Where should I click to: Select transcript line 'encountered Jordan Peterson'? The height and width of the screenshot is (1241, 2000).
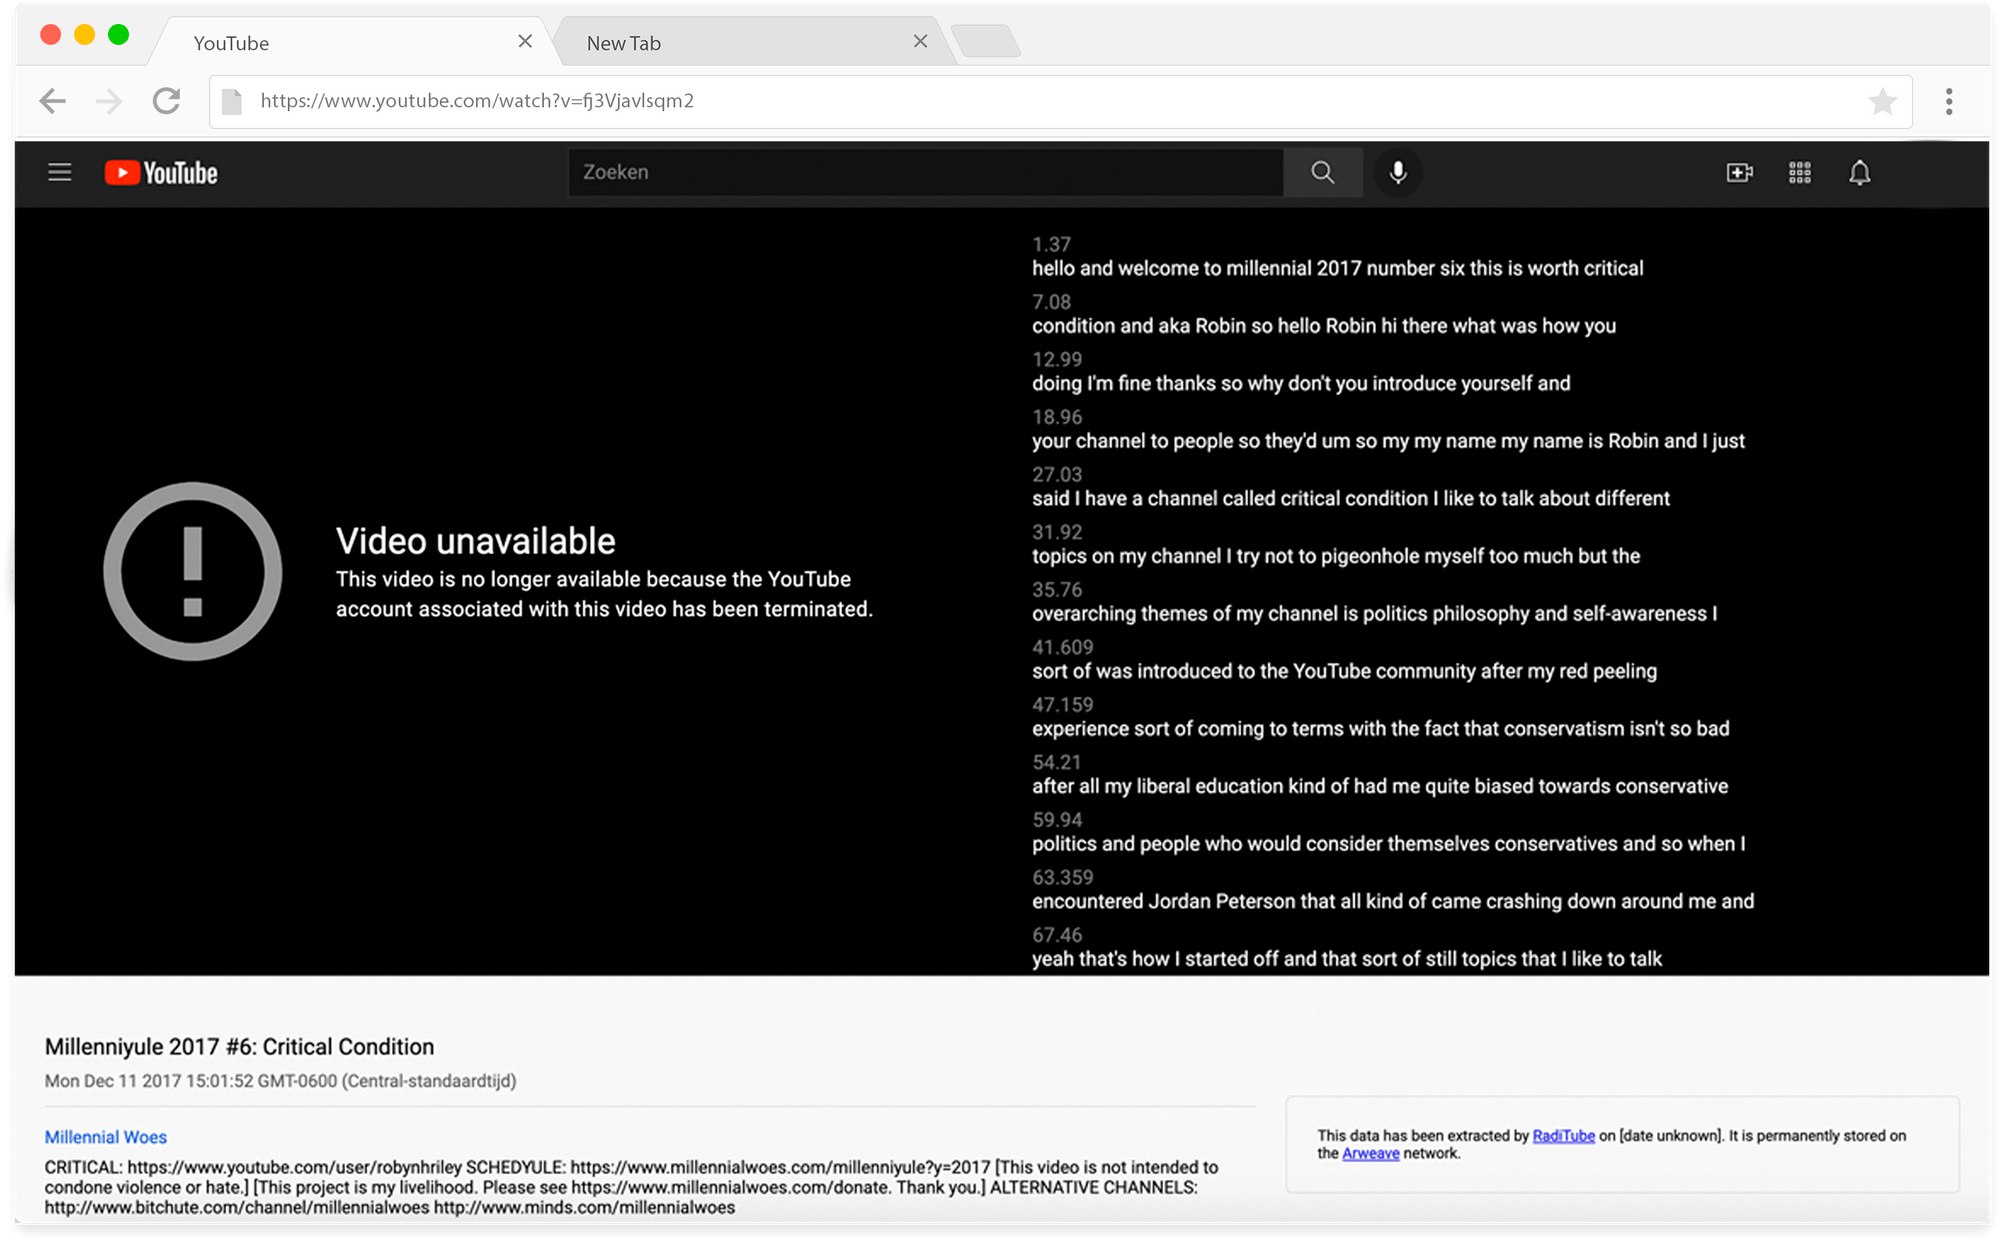point(1393,901)
